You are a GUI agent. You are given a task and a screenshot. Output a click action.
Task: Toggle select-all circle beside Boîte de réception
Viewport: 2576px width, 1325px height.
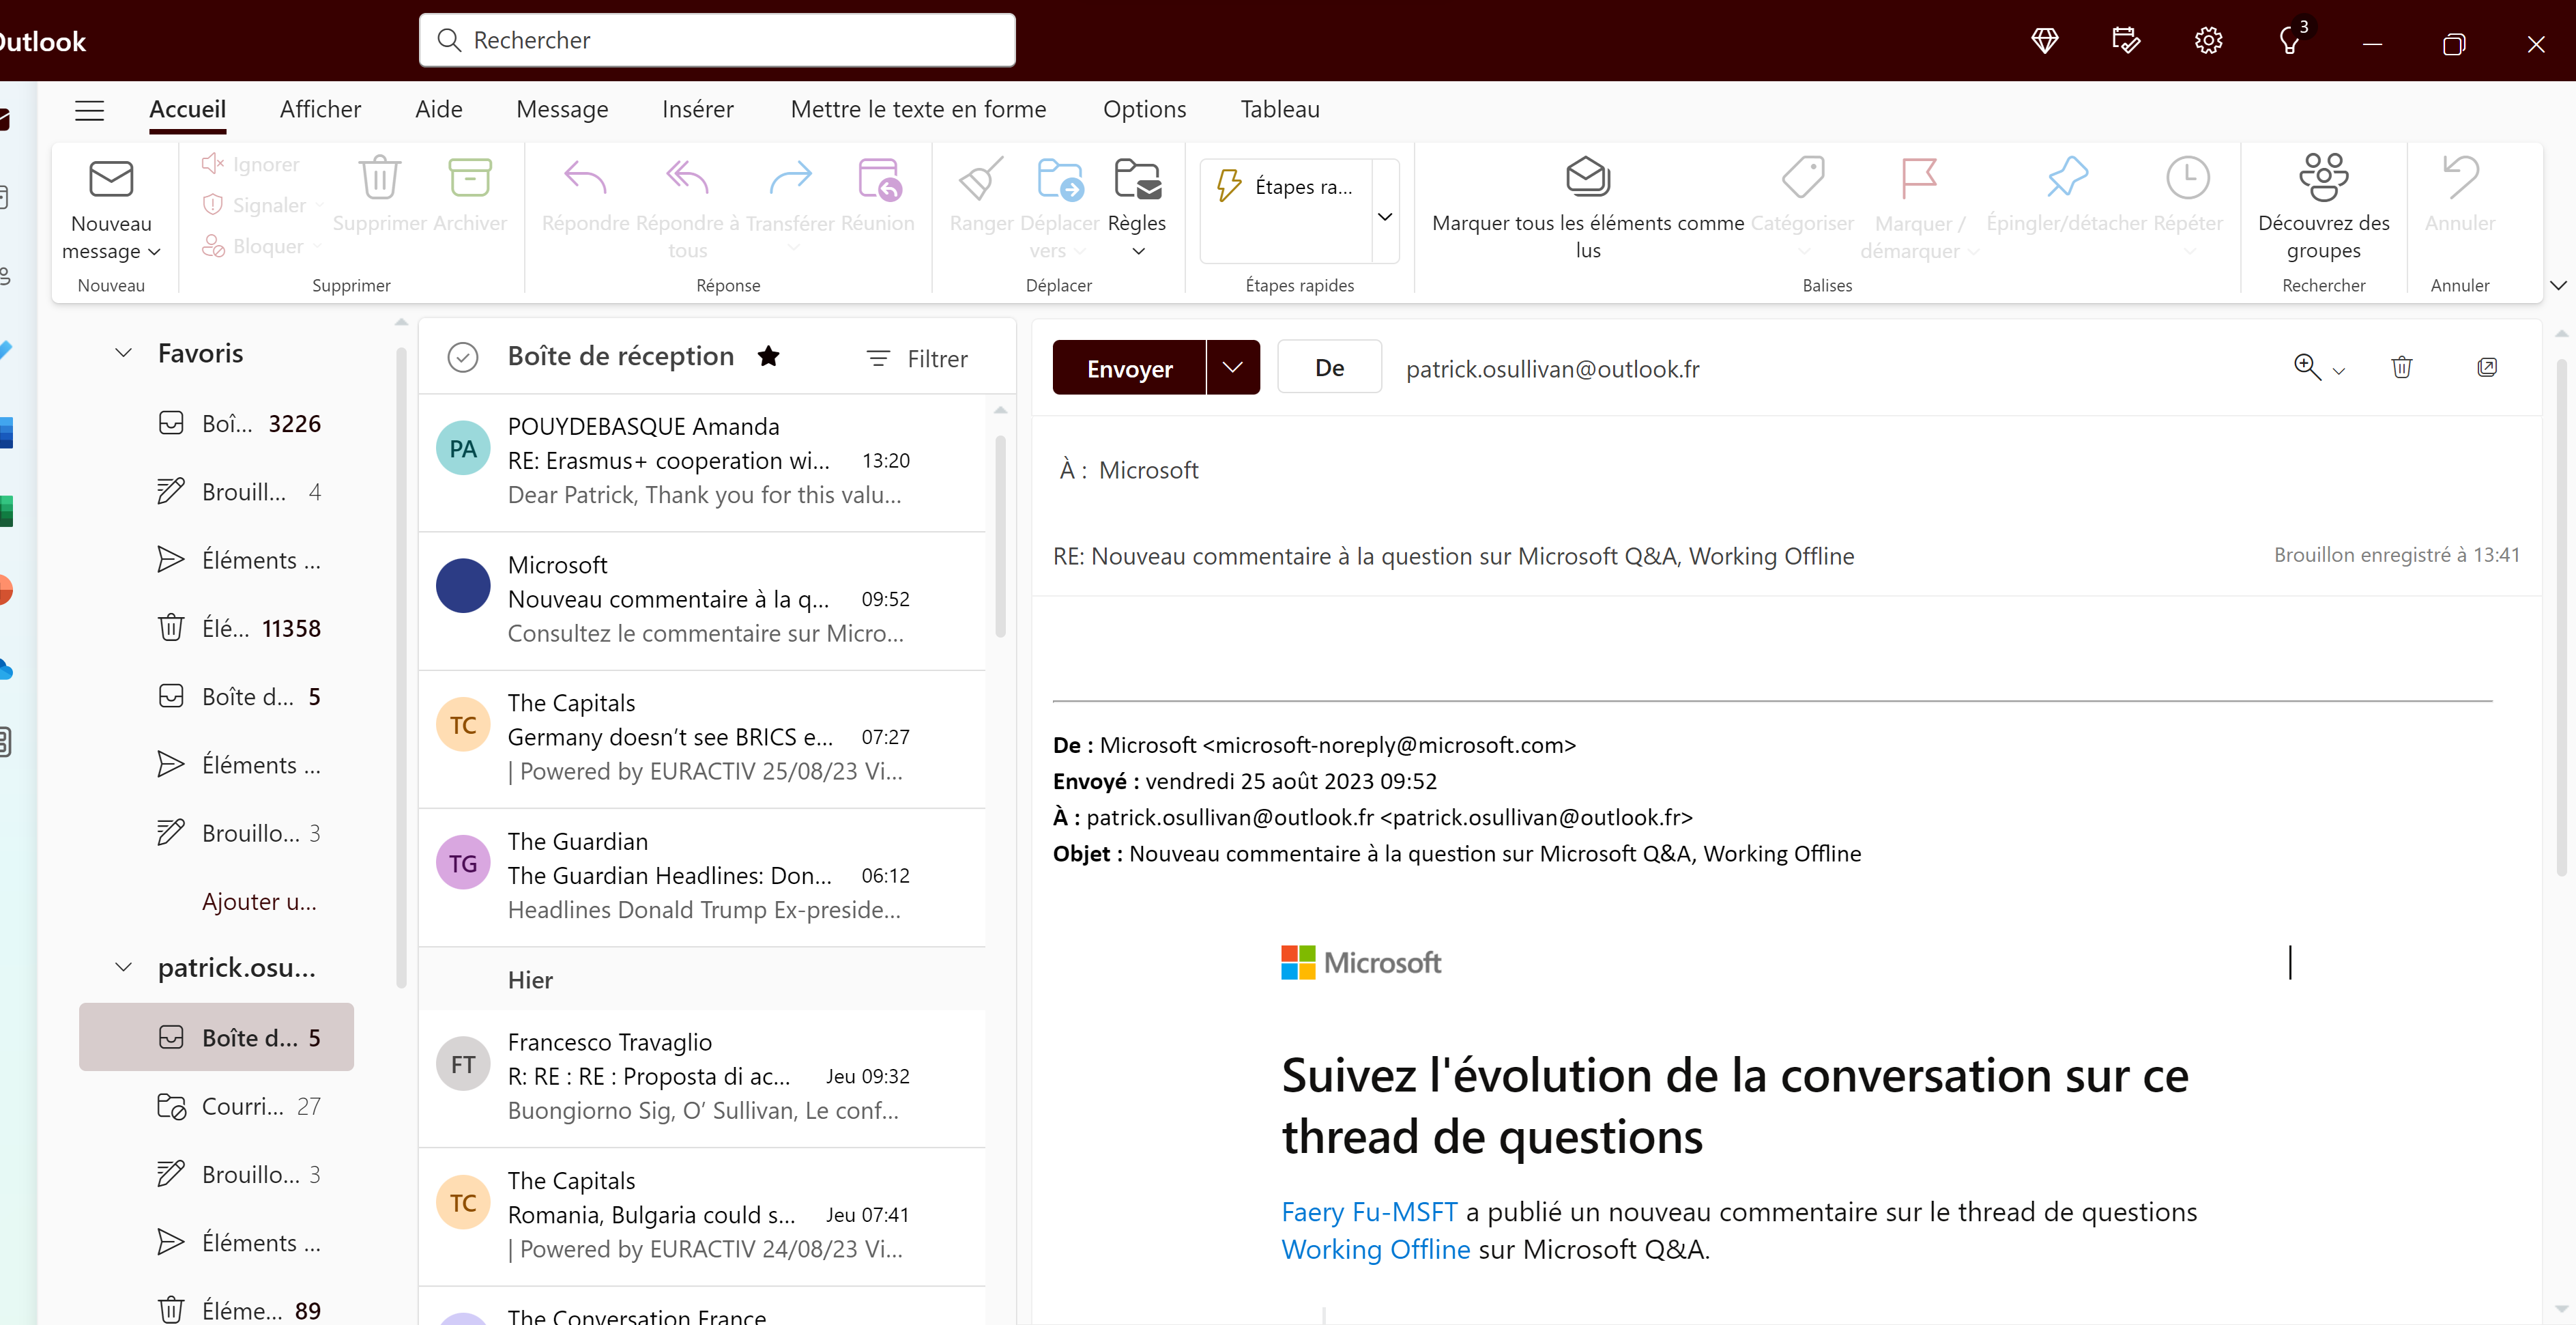tap(462, 357)
